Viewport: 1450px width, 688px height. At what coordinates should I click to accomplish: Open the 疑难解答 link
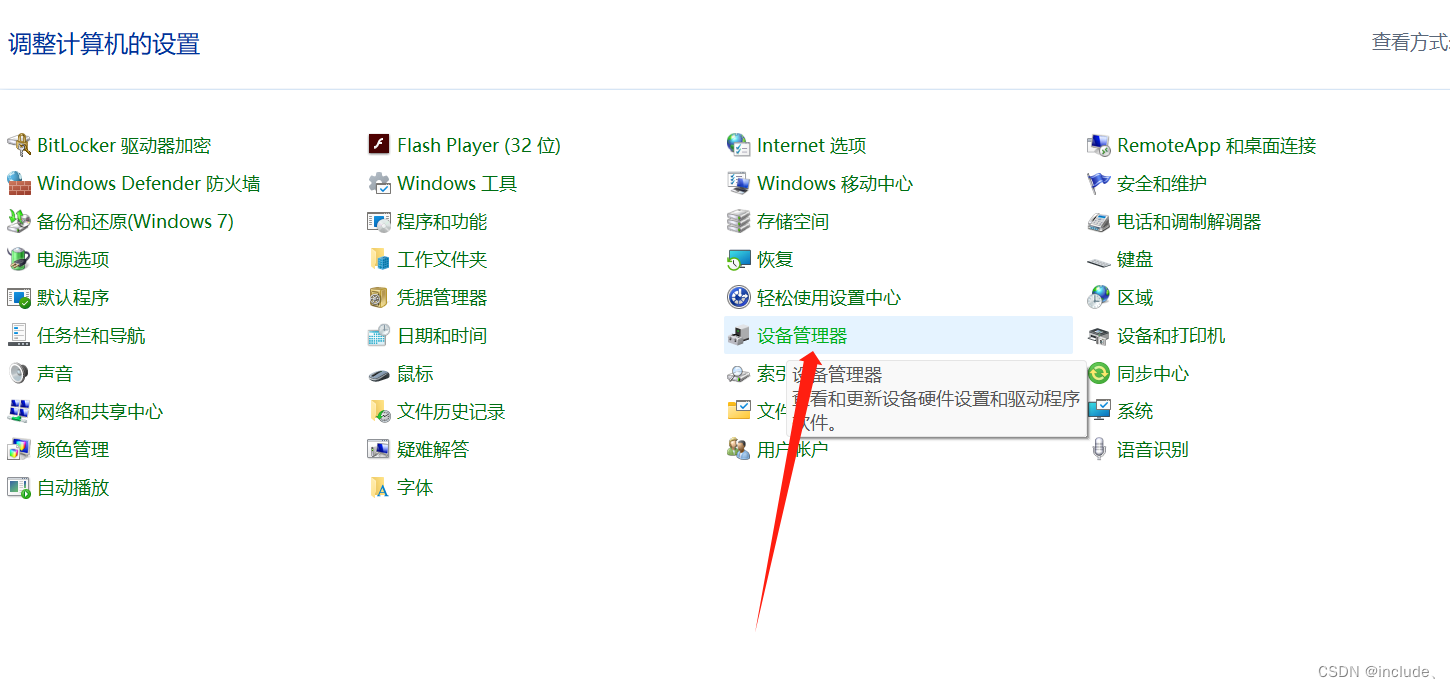(x=433, y=449)
